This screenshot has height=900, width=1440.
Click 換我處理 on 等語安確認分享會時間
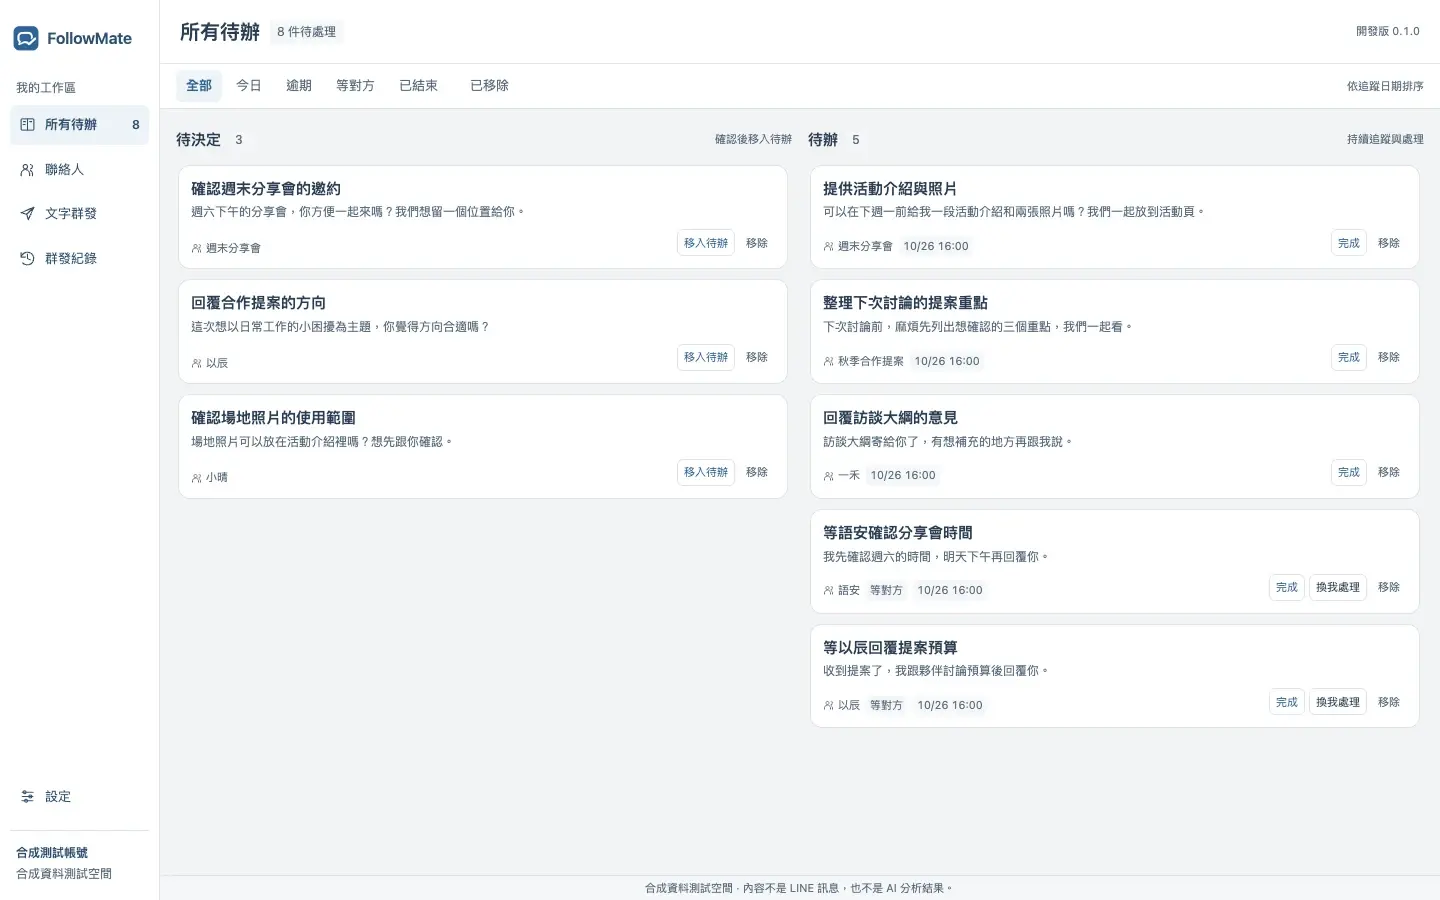(1338, 587)
